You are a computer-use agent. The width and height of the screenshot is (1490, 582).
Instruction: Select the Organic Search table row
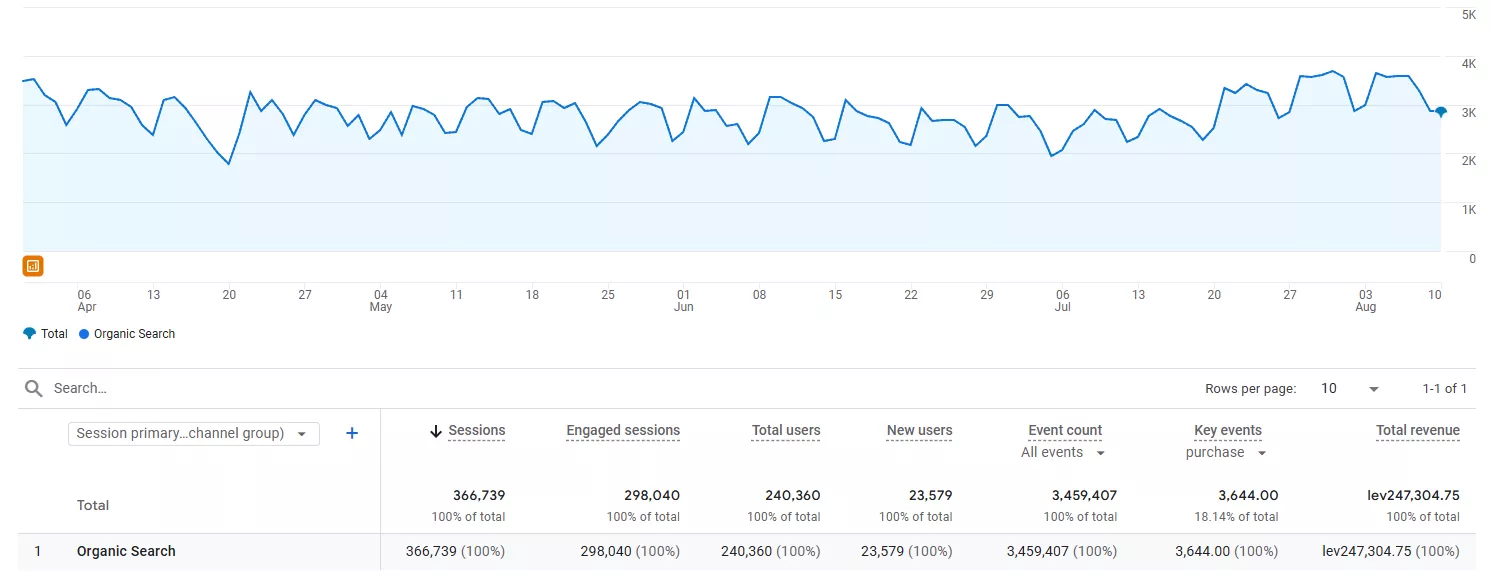126,551
